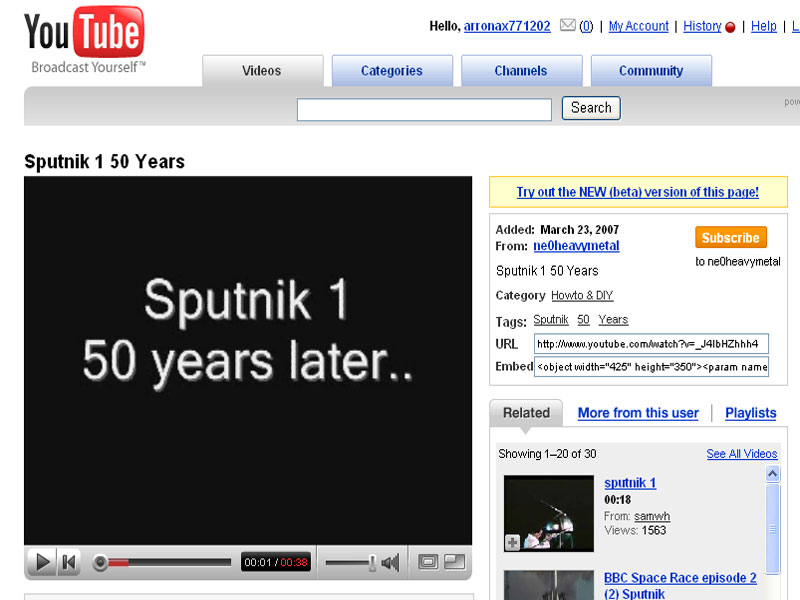The width and height of the screenshot is (800, 600).
Task: Play the Sputnik video
Action: [42, 562]
